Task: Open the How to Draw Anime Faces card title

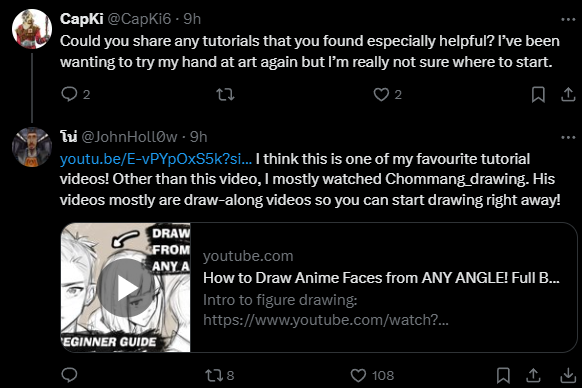Action: click(381, 278)
